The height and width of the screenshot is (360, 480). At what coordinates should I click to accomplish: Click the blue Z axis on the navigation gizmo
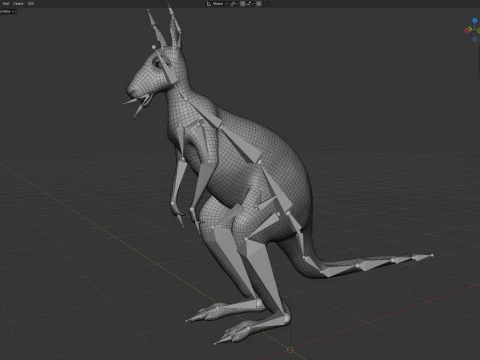[475, 20]
